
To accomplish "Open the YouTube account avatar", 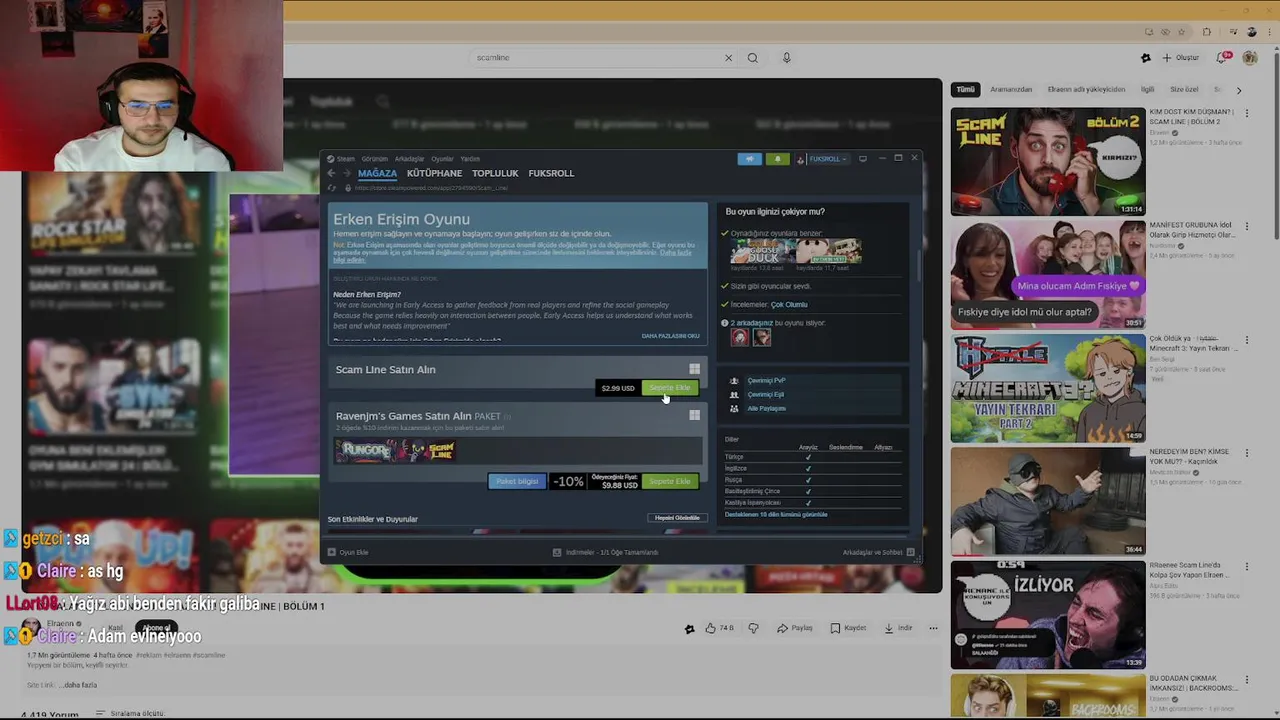I will coord(1250,58).
